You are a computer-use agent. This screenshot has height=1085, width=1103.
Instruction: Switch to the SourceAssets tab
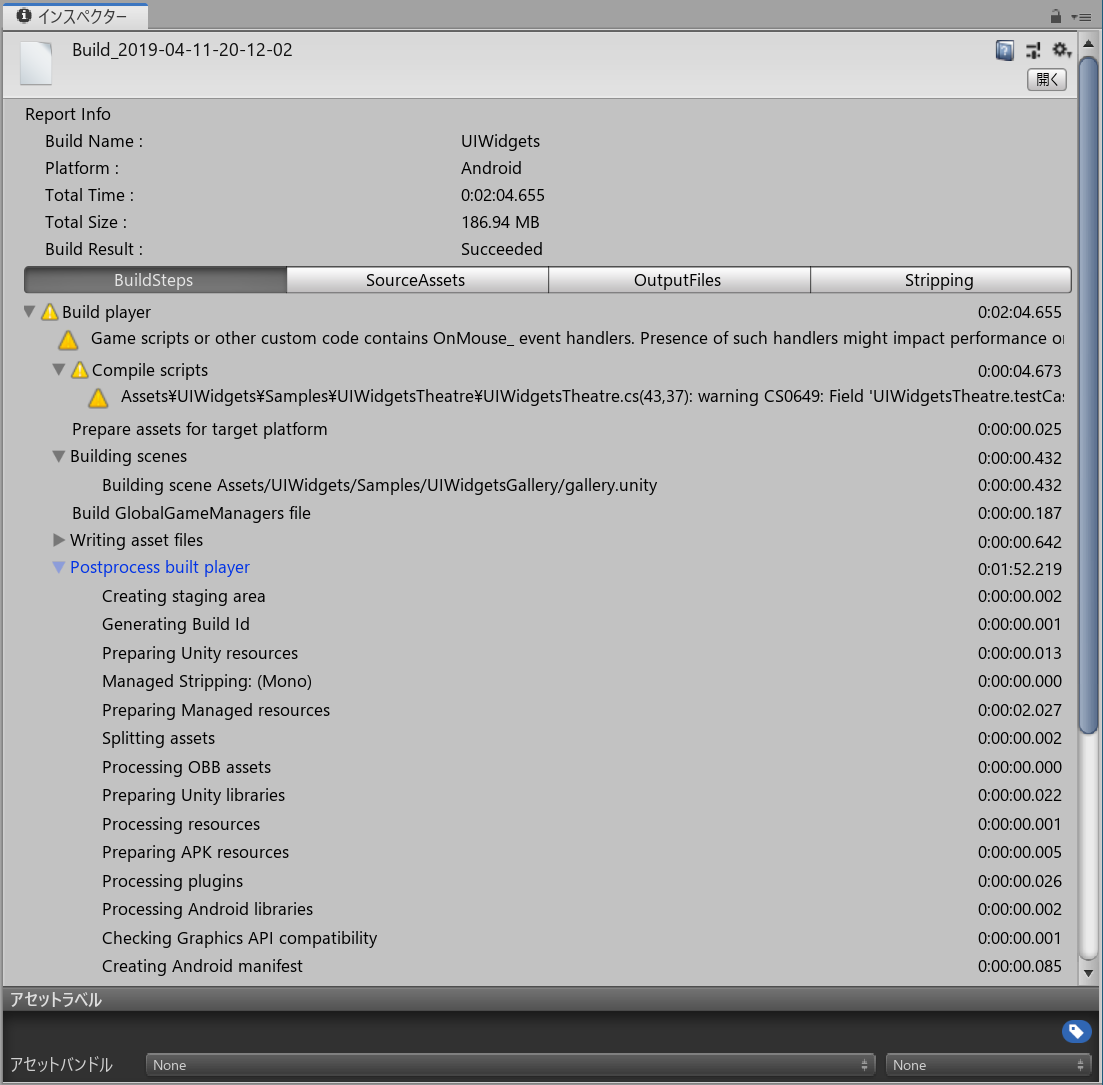coord(417,280)
